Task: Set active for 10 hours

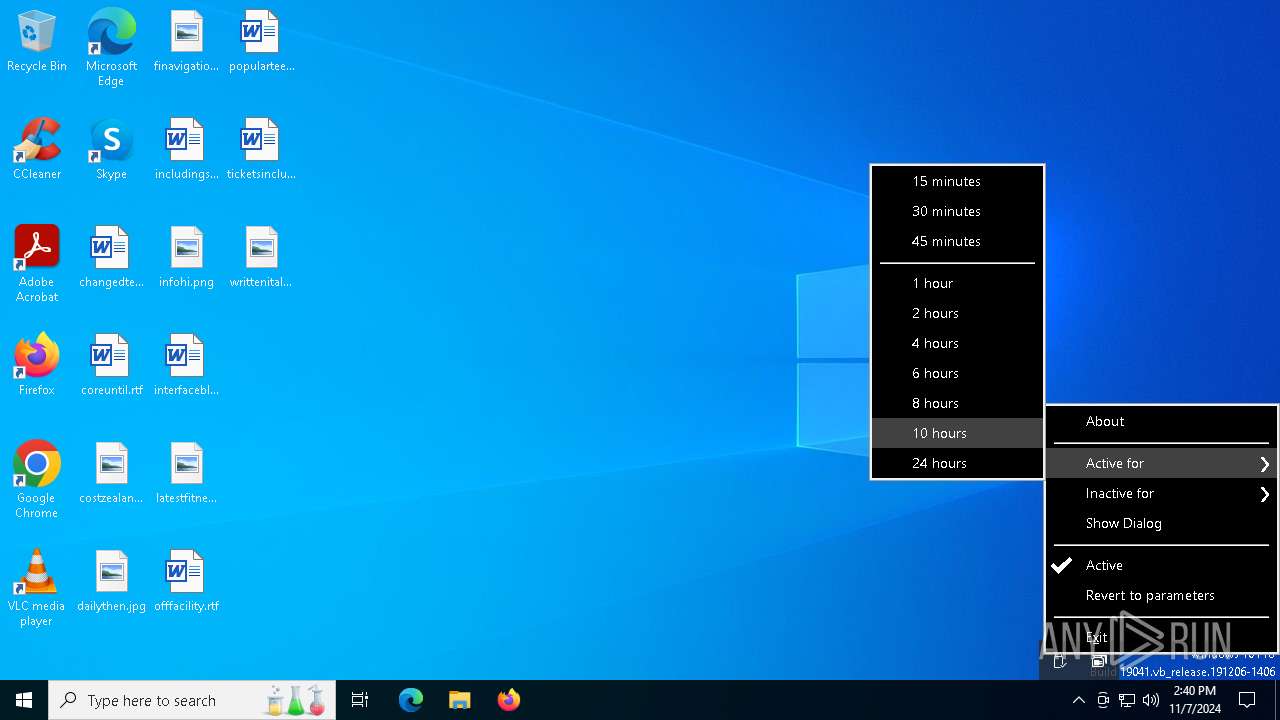Action: (957, 433)
